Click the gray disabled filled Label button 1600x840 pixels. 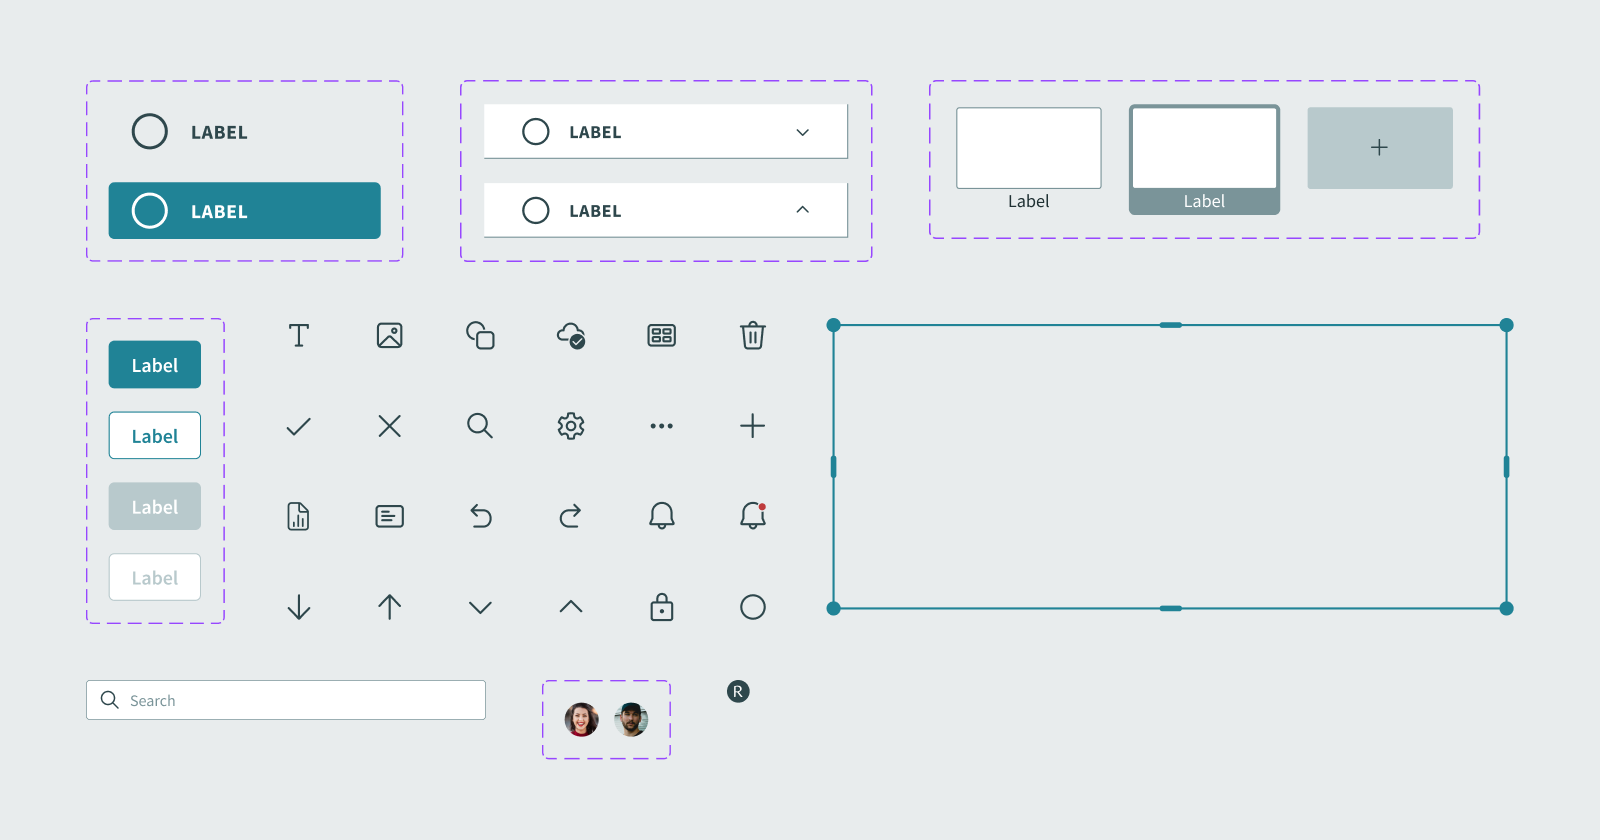(x=155, y=507)
